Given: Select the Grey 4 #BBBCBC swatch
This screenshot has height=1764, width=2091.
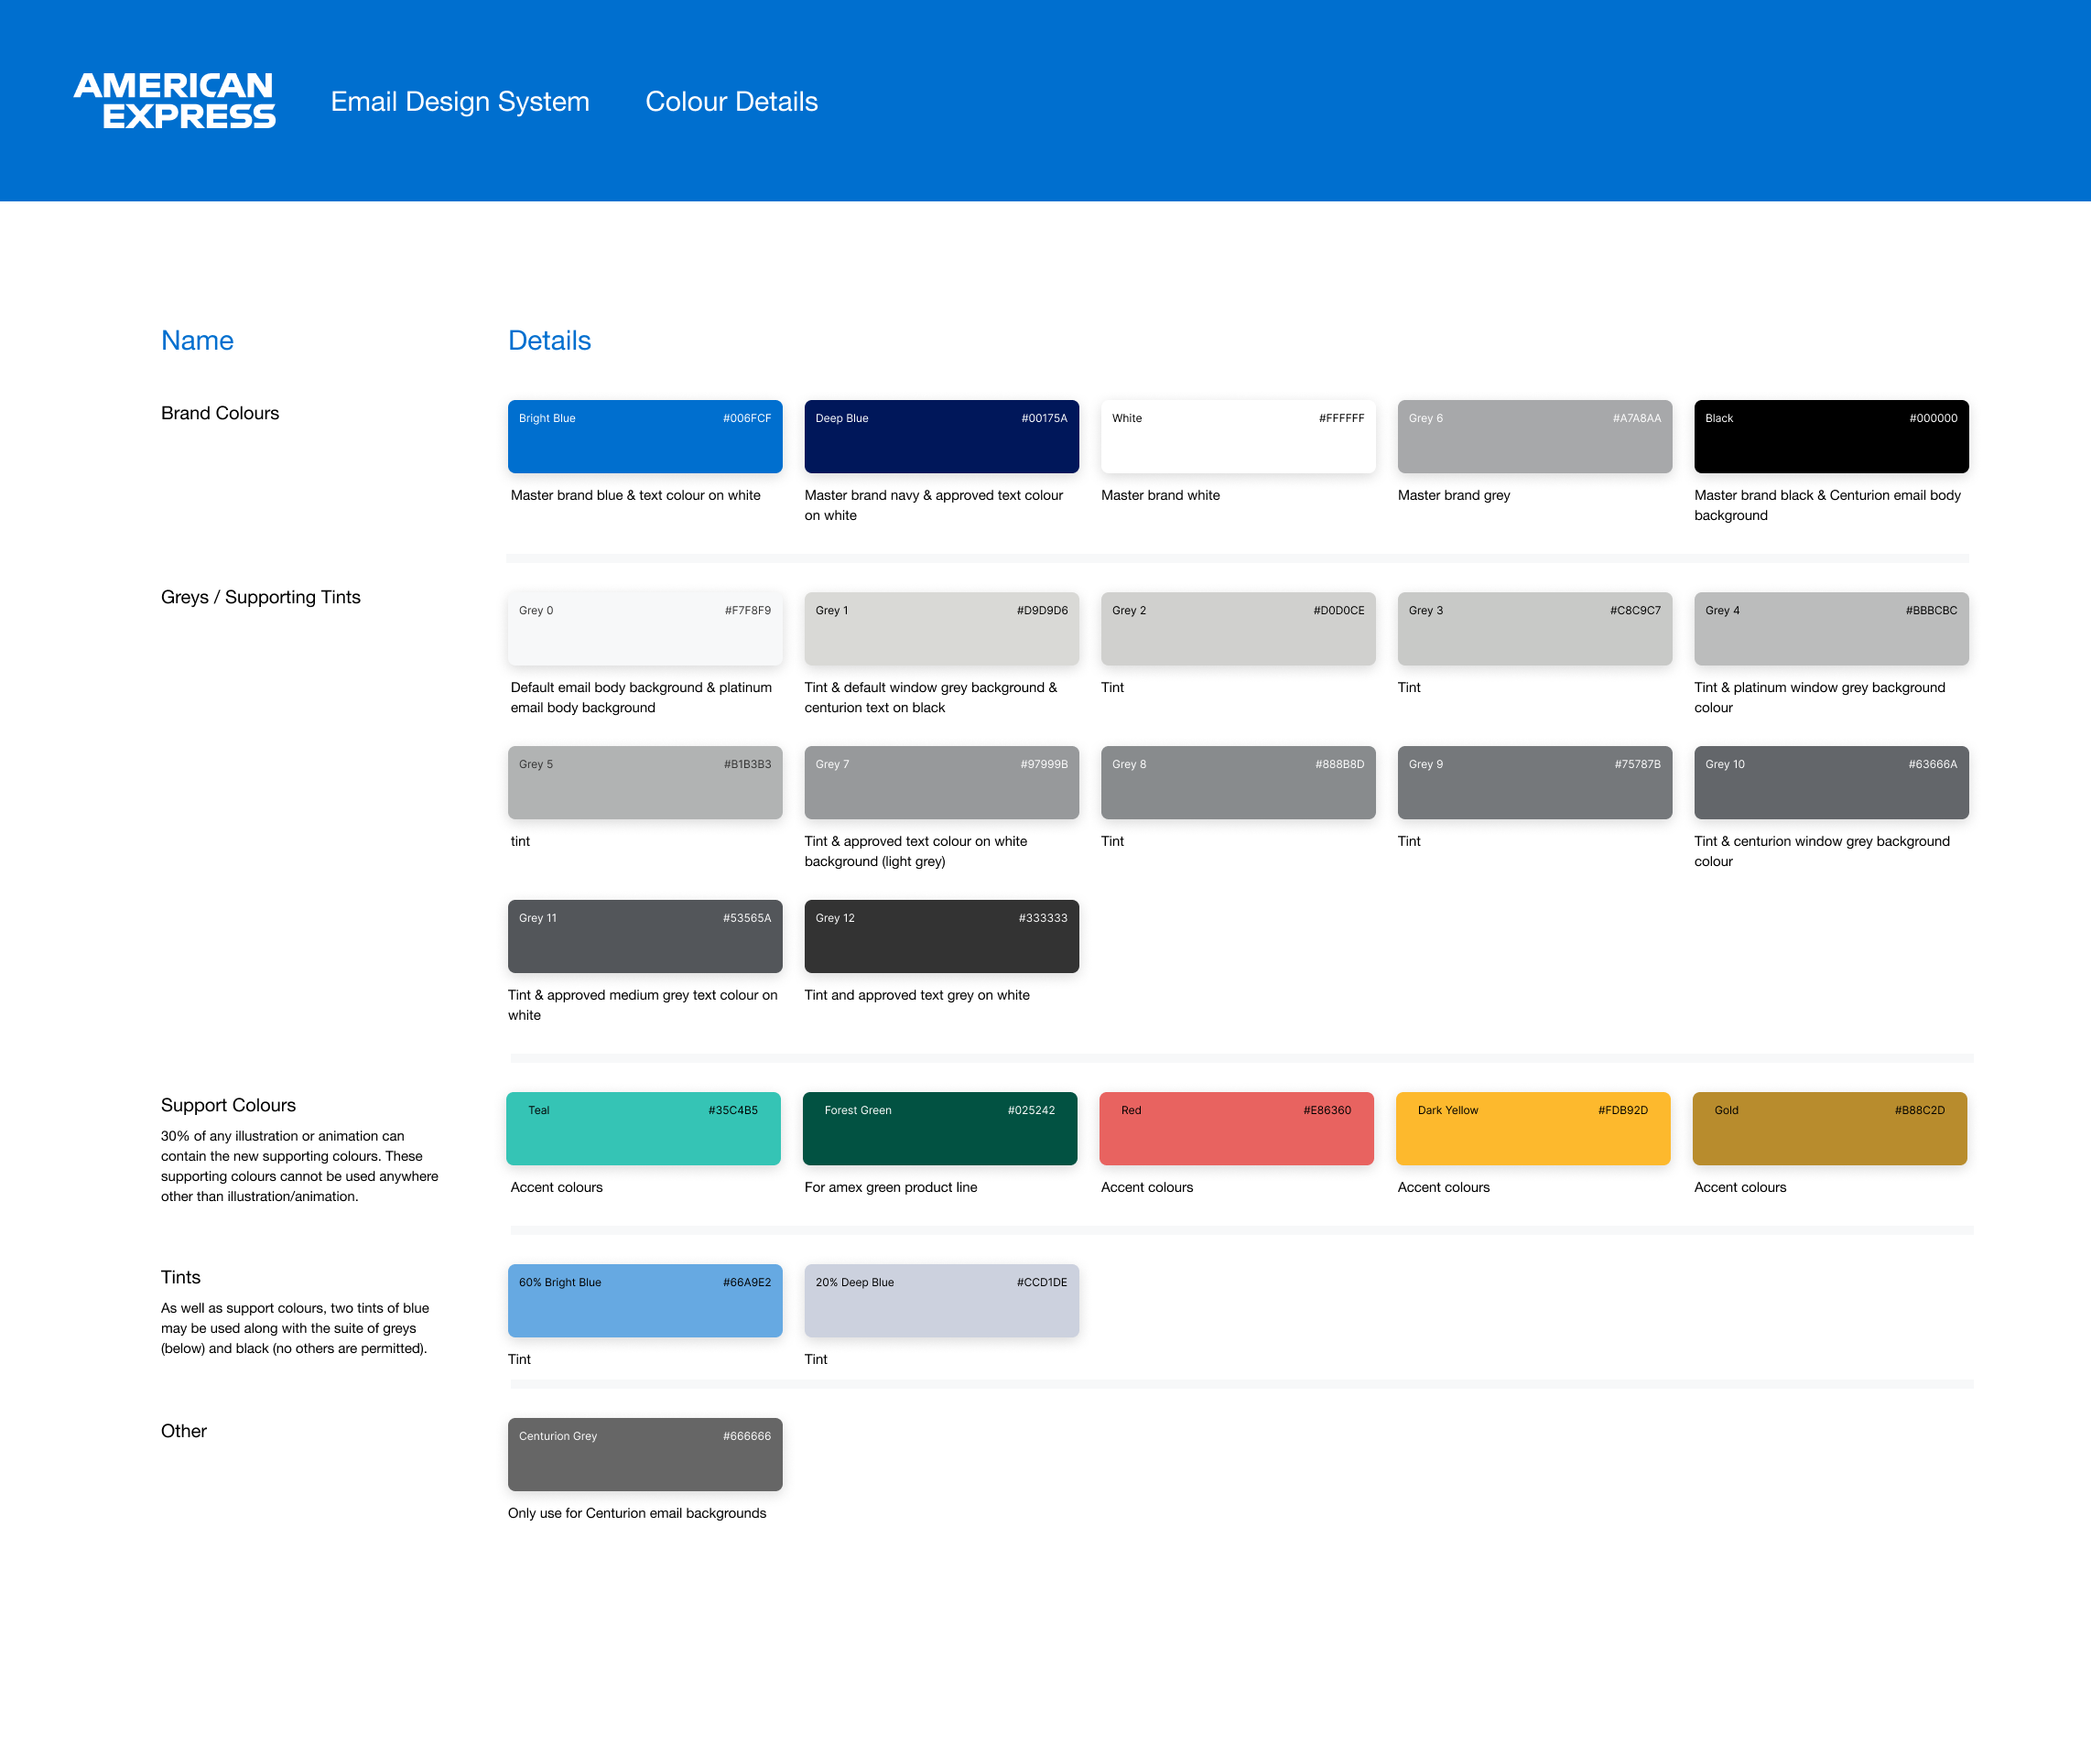Looking at the screenshot, I should [x=1831, y=629].
